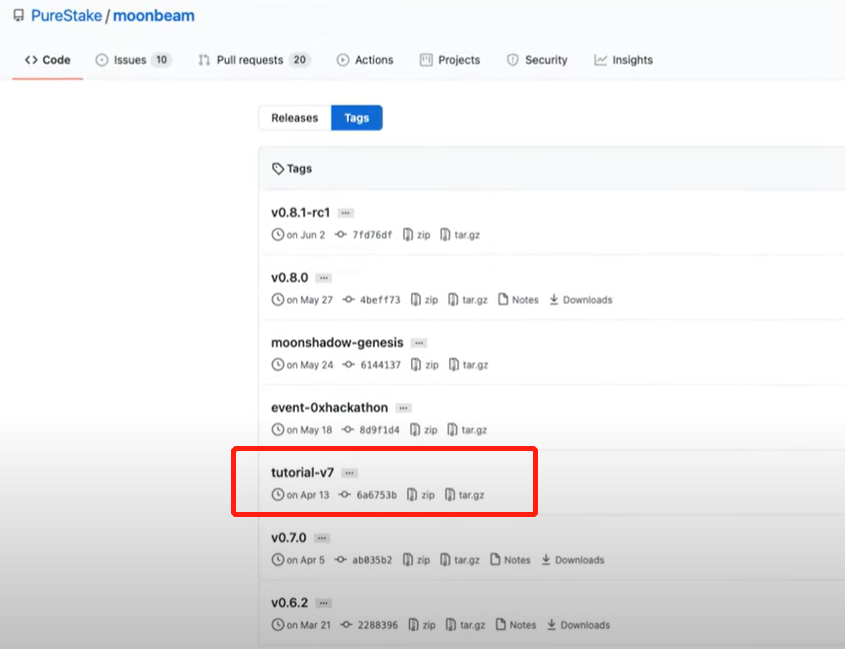
Task: Click the 'on Mar 21' date text
Action: pyautogui.click(x=308, y=625)
